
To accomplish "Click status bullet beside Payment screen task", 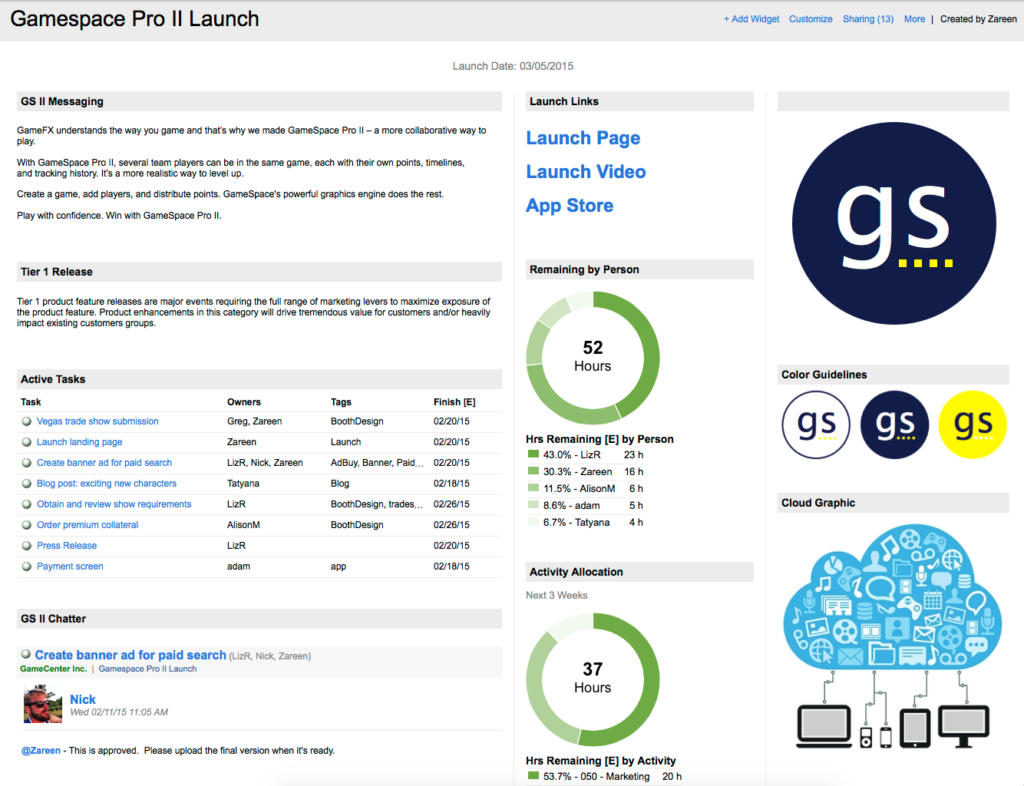I will 27,567.
